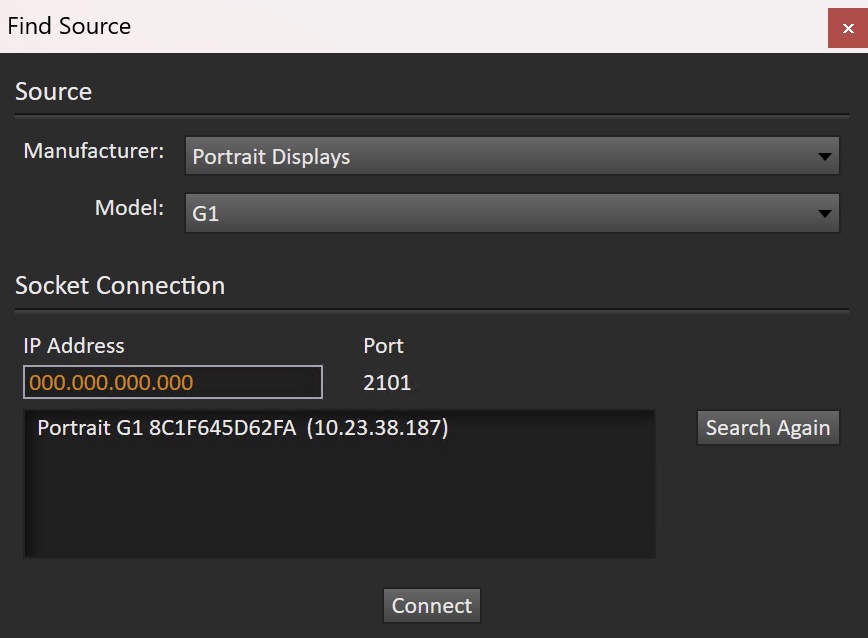
Task: Click the IP Address label
Action: (74, 346)
